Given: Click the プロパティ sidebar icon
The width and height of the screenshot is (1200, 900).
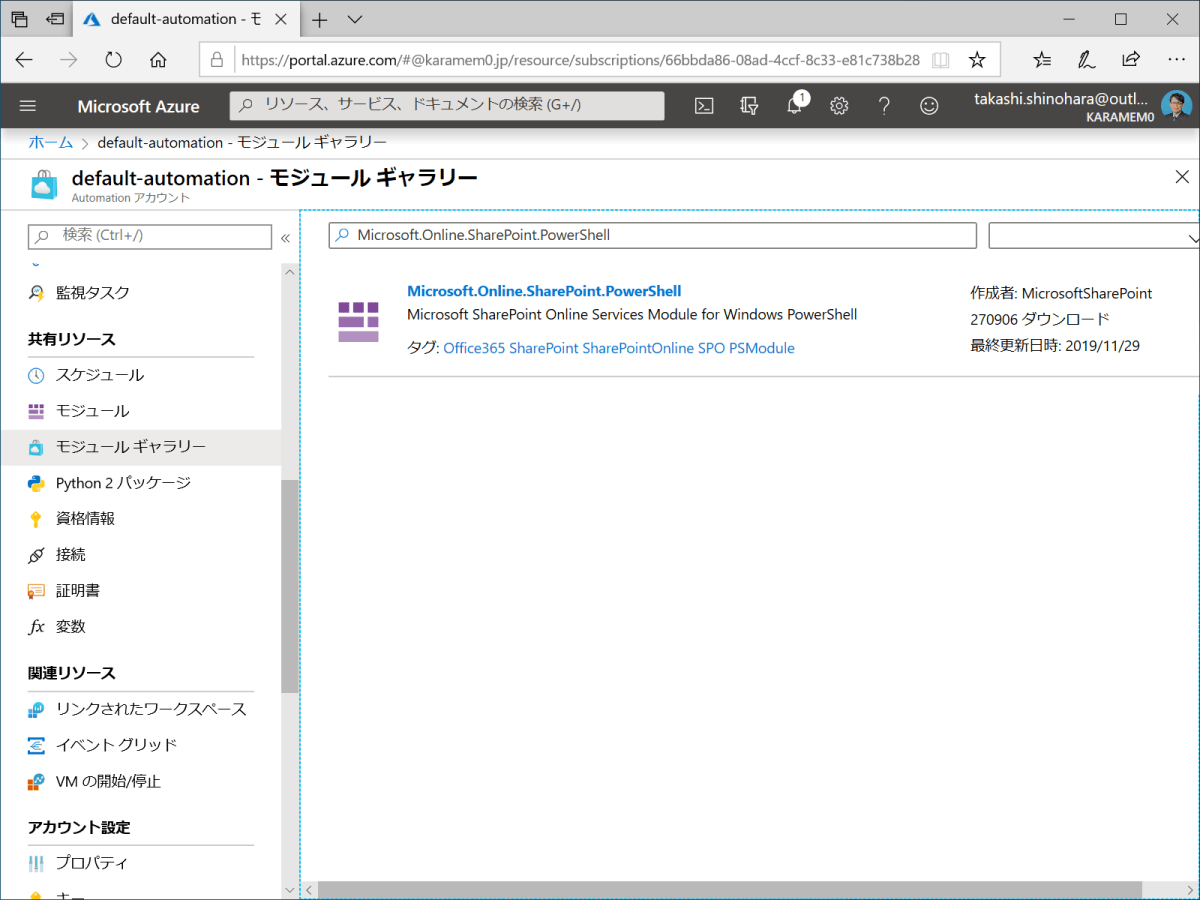Looking at the screenshot, I should pyautogui.click(x=36, y=863).
